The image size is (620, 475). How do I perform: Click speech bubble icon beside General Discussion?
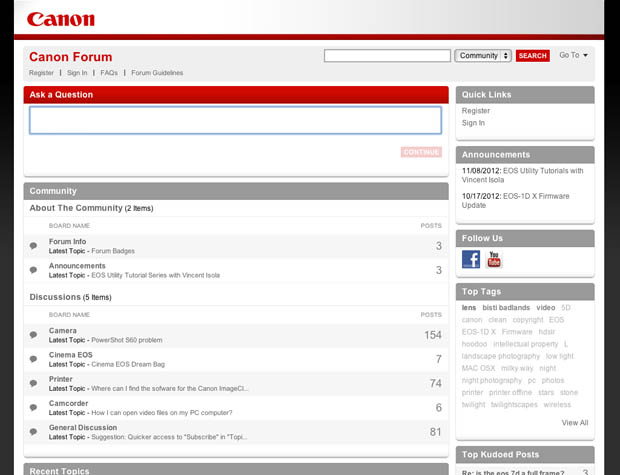(x=34, y=431)
